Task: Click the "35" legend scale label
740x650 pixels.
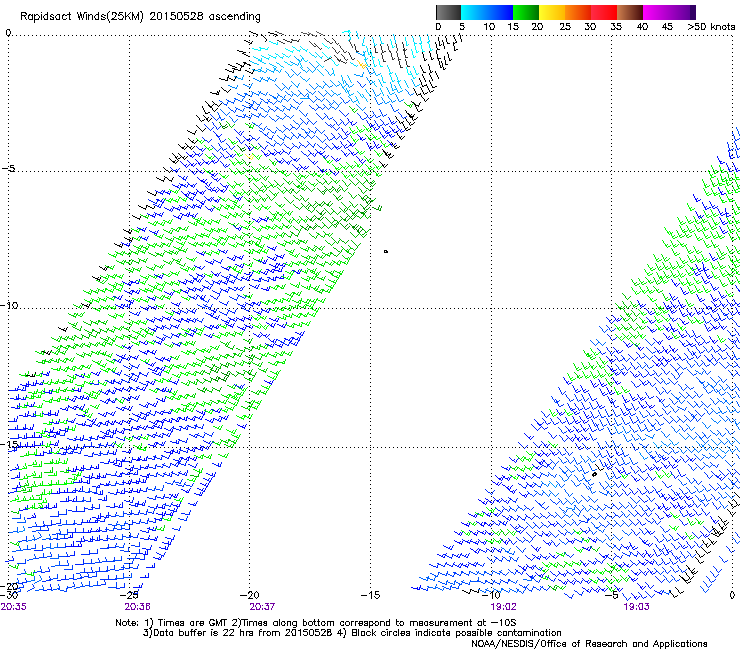Action: coord(616,26)
